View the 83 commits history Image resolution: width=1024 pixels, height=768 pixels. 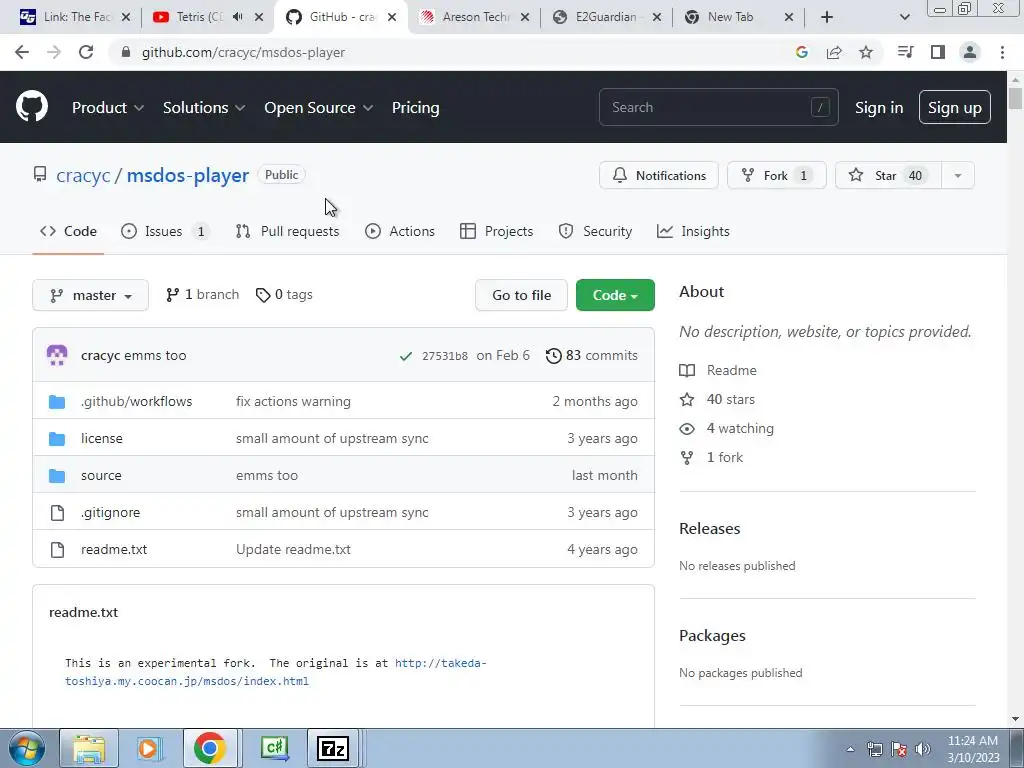tap(592, 356)
